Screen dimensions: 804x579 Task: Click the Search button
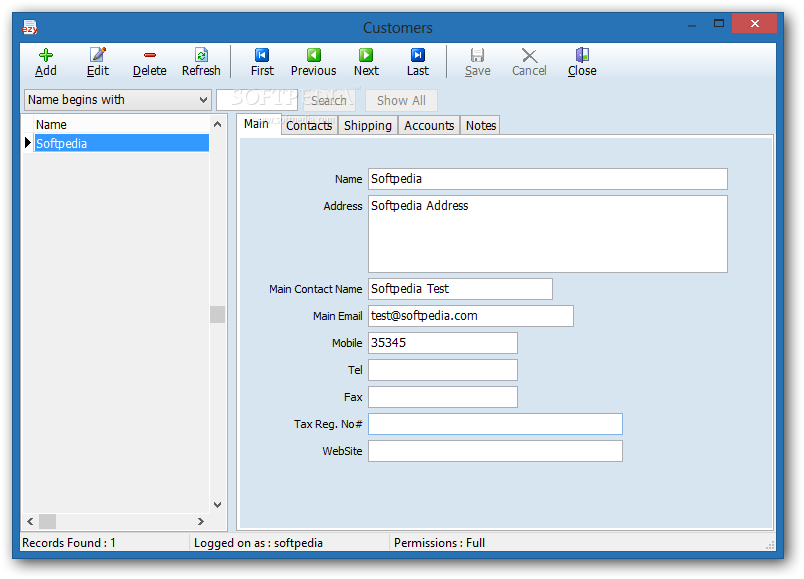pos(329,101)
